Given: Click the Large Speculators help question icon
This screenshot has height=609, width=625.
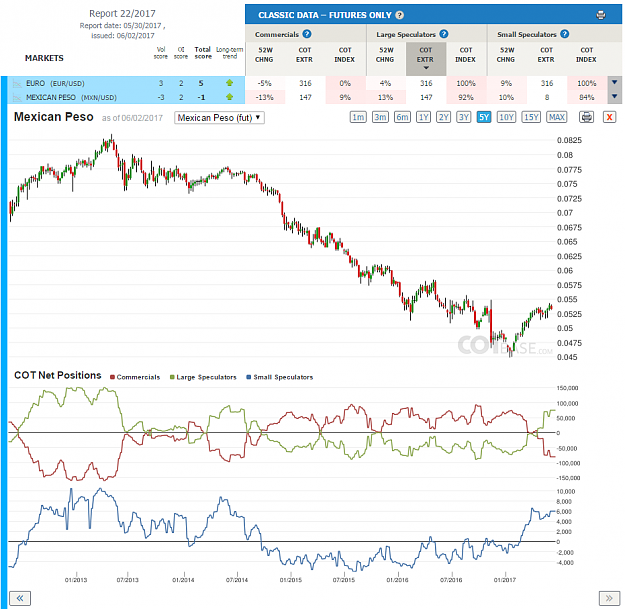Looking at the screenshot, I should (x=444, y=34).
